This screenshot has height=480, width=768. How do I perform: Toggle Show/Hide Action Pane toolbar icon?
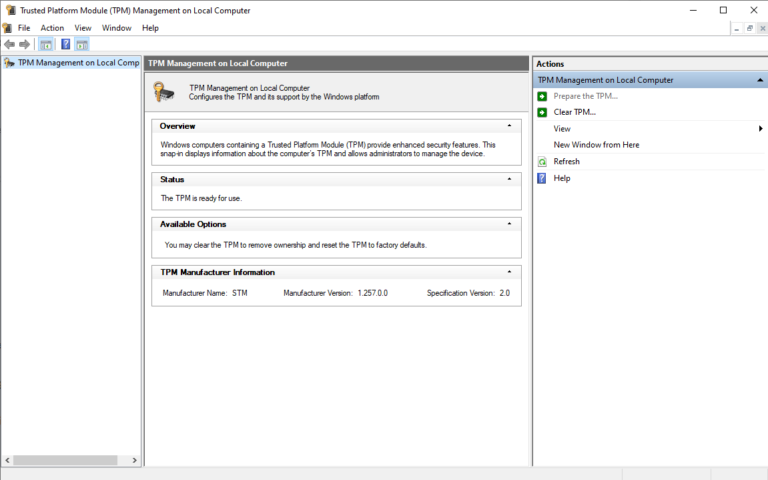[x=82, y=44]
